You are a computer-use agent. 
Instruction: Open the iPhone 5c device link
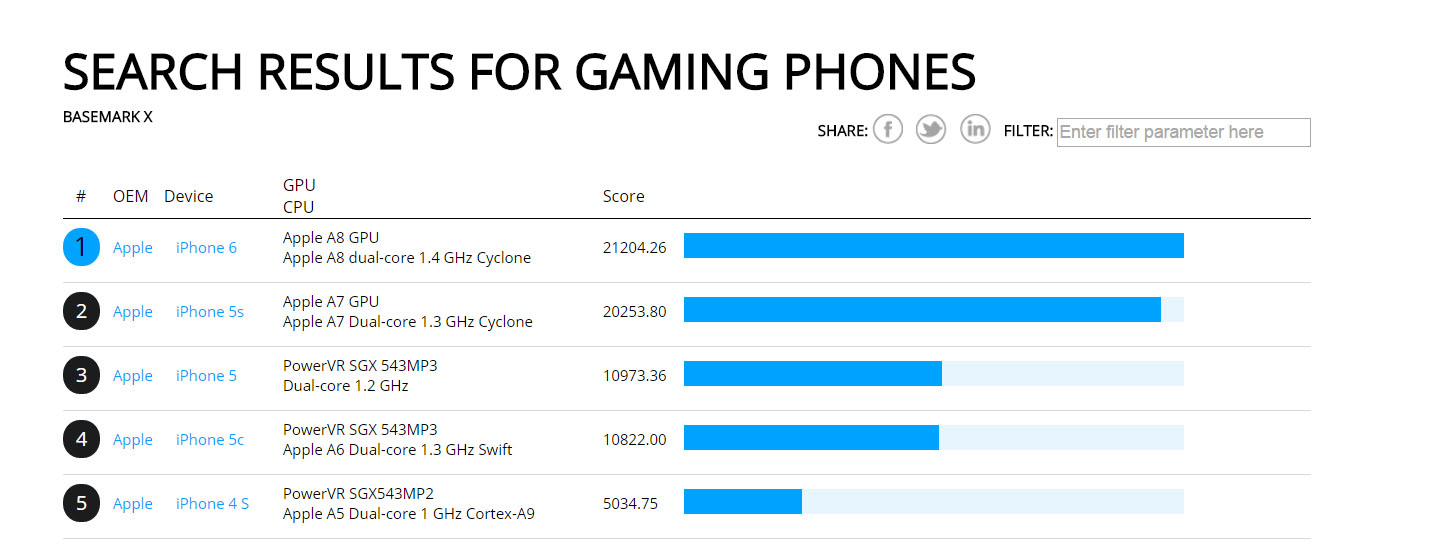(x=210, y=440)
